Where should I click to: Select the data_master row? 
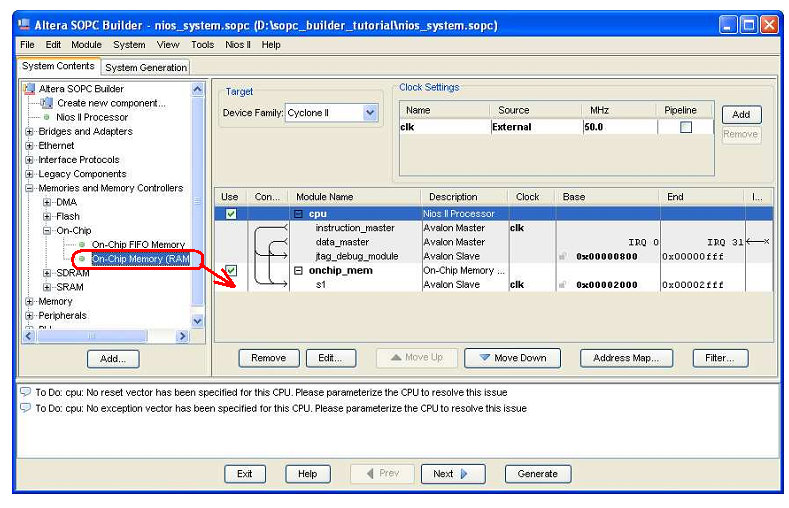coord(494,242)
